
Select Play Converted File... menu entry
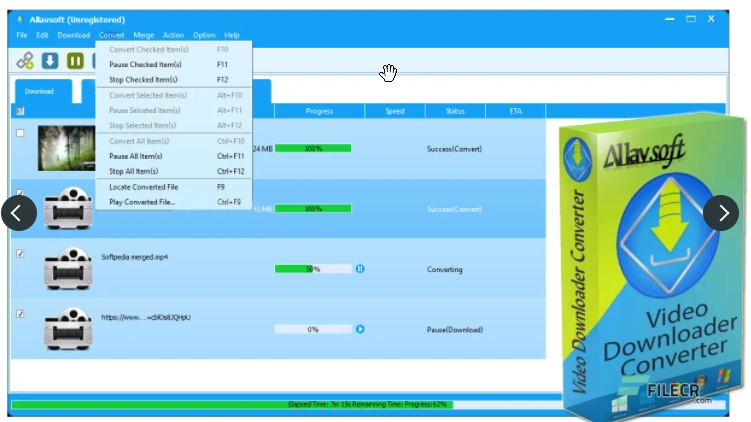tap(174, 202)
